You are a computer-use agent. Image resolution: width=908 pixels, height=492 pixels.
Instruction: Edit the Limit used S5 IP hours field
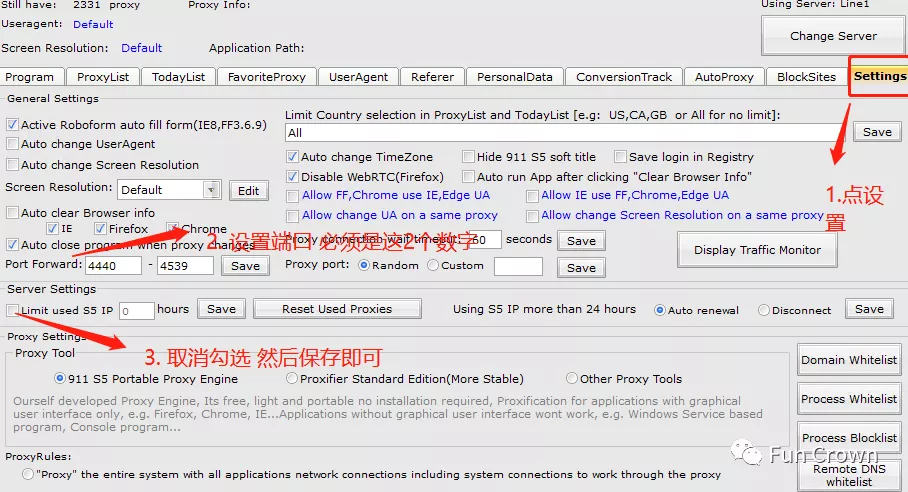click(137, 311)
